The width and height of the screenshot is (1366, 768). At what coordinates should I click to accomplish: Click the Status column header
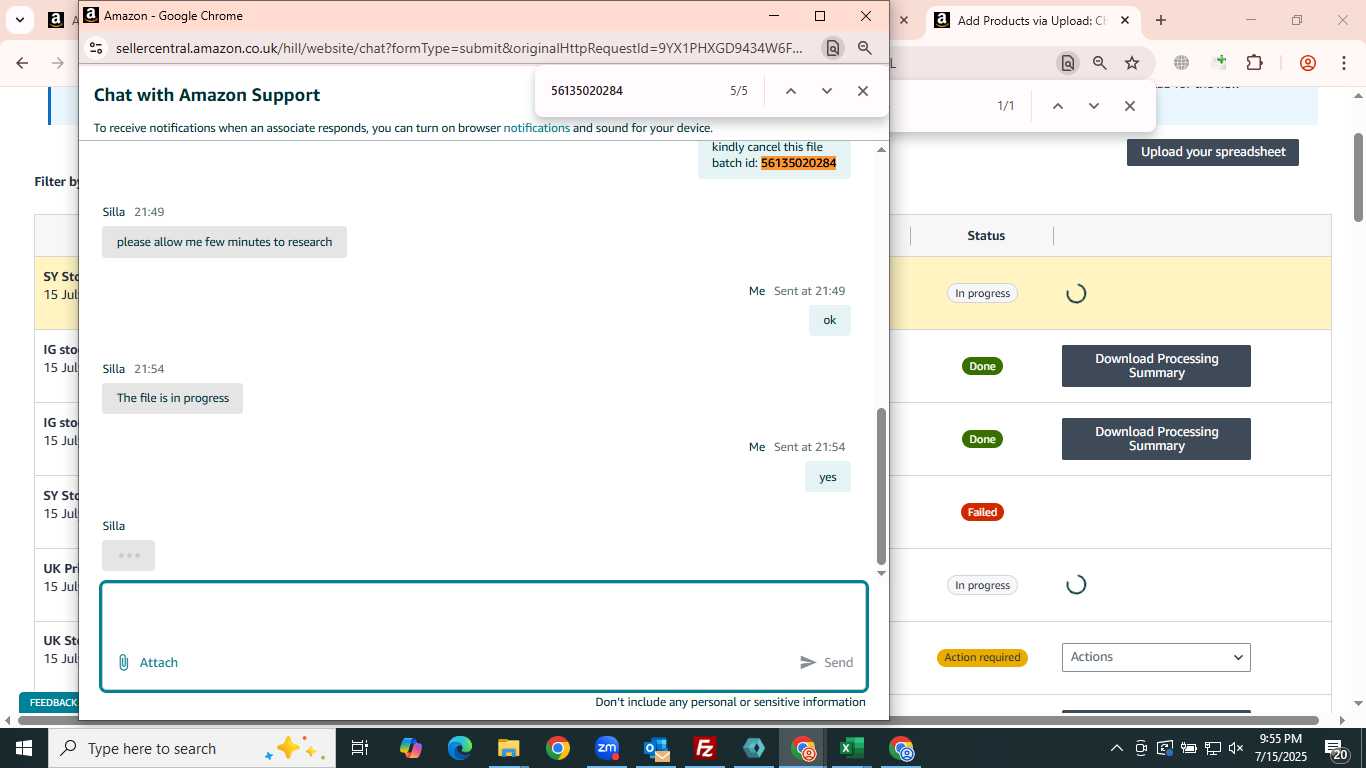[x=985, y=236]
